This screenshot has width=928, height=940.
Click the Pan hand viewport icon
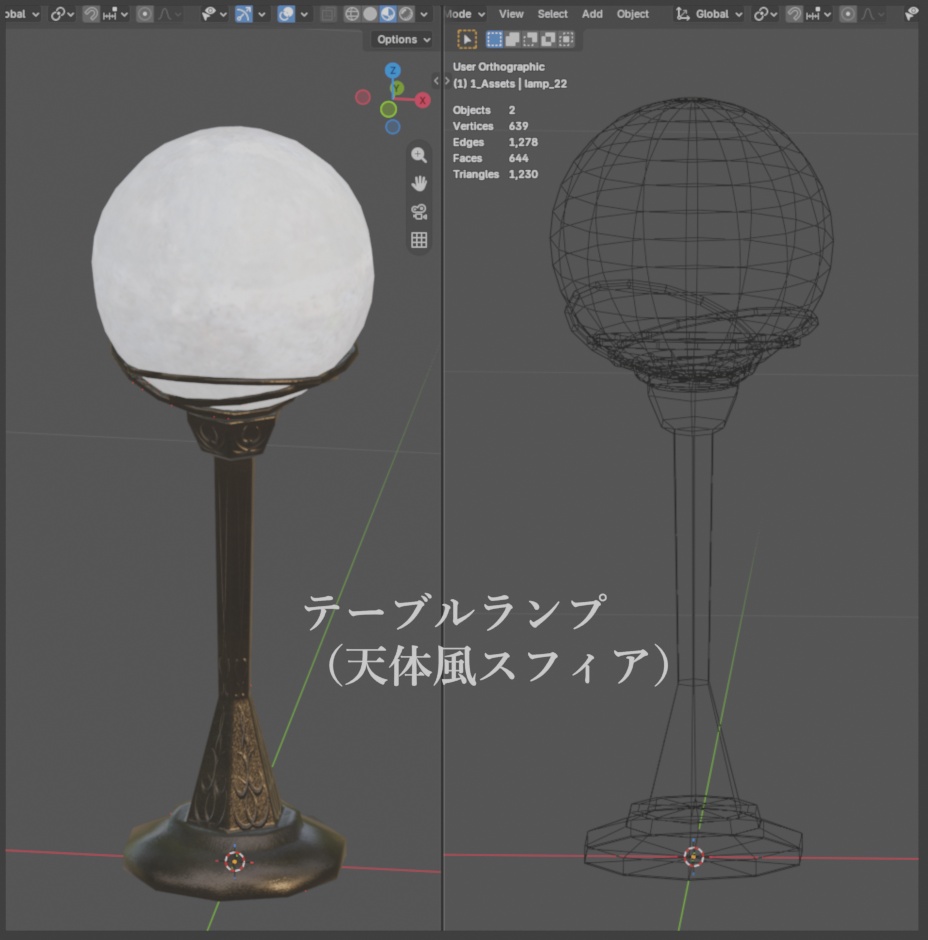pos(419,183)
